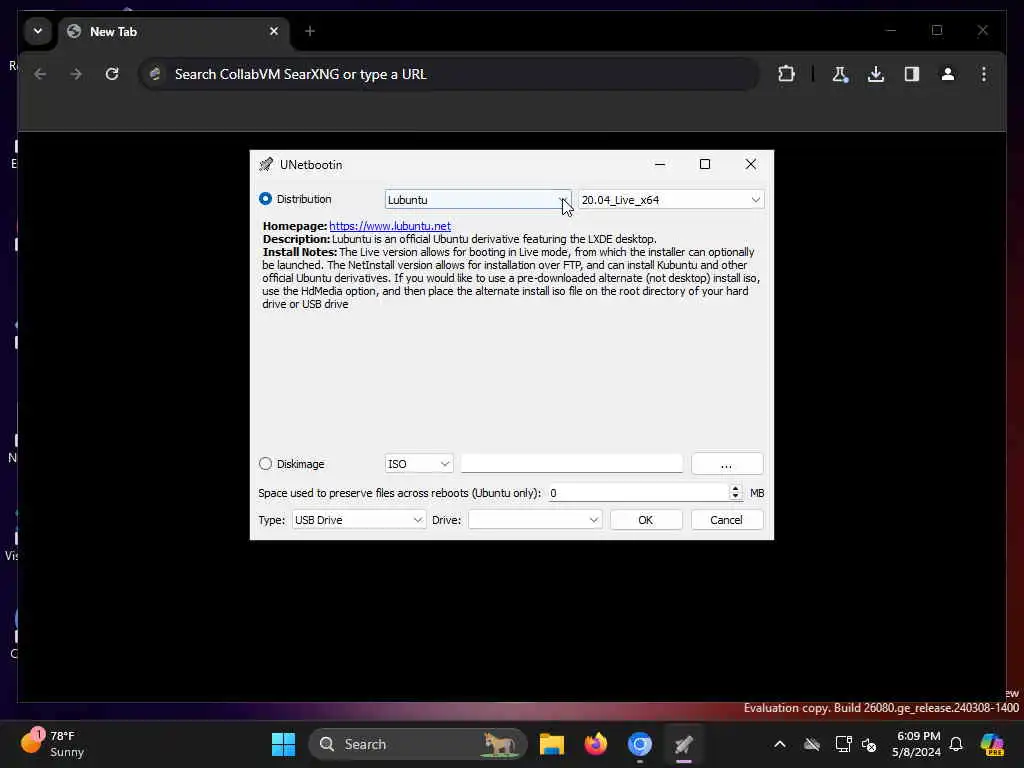This screenshot has width=1024, height=768.
Task: Go forward in browser history
Action: (x=76, y=74)
